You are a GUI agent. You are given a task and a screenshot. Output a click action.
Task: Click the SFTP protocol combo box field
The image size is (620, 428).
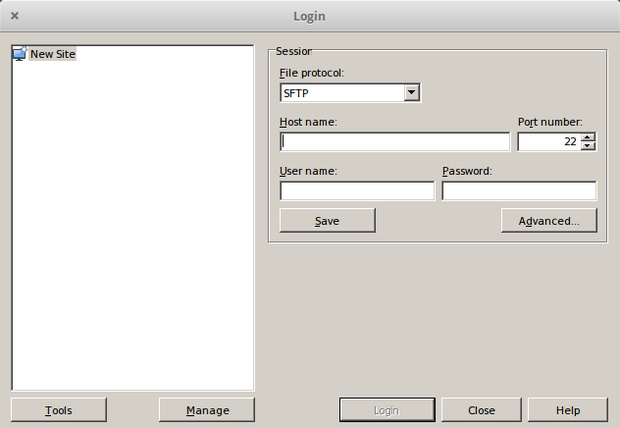click(x=341, y=93)
